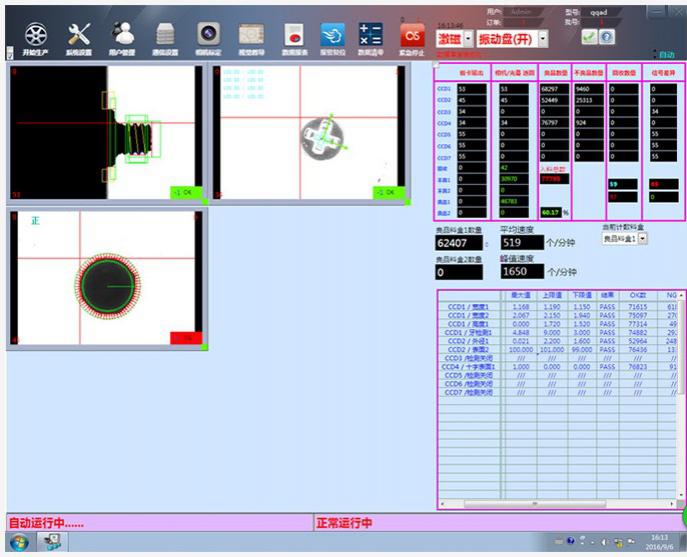The image size is (687, 557).
Task: Click the CCD4 row in results table
Action: coord(559,366)
